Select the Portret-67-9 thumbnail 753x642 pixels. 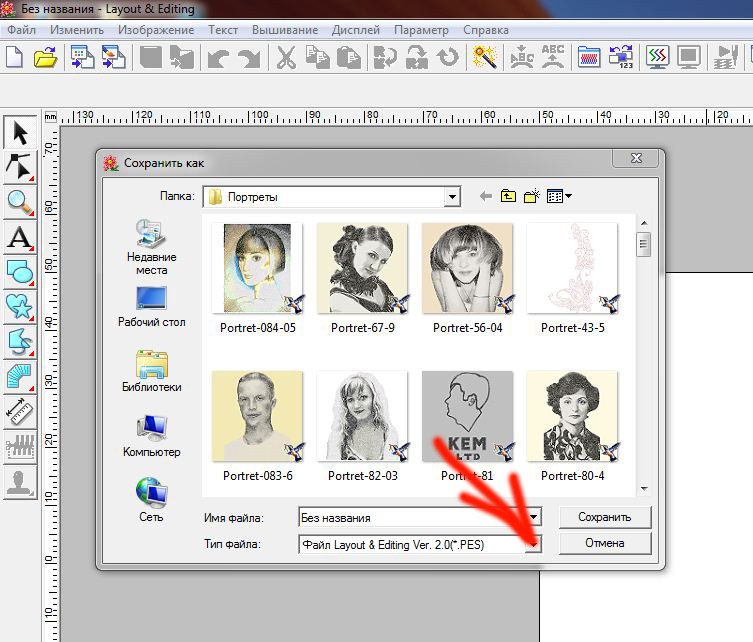362,270
